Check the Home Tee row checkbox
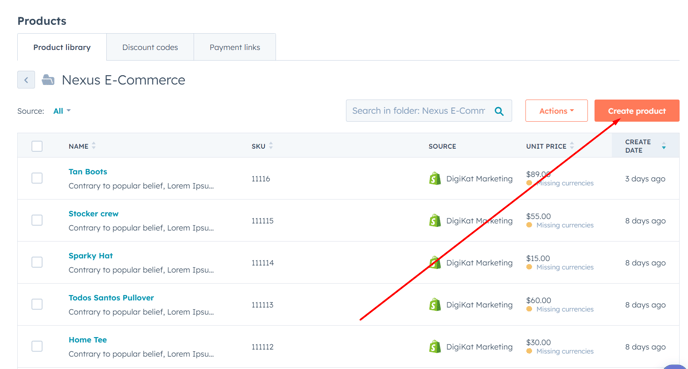 tap(37, 346)
